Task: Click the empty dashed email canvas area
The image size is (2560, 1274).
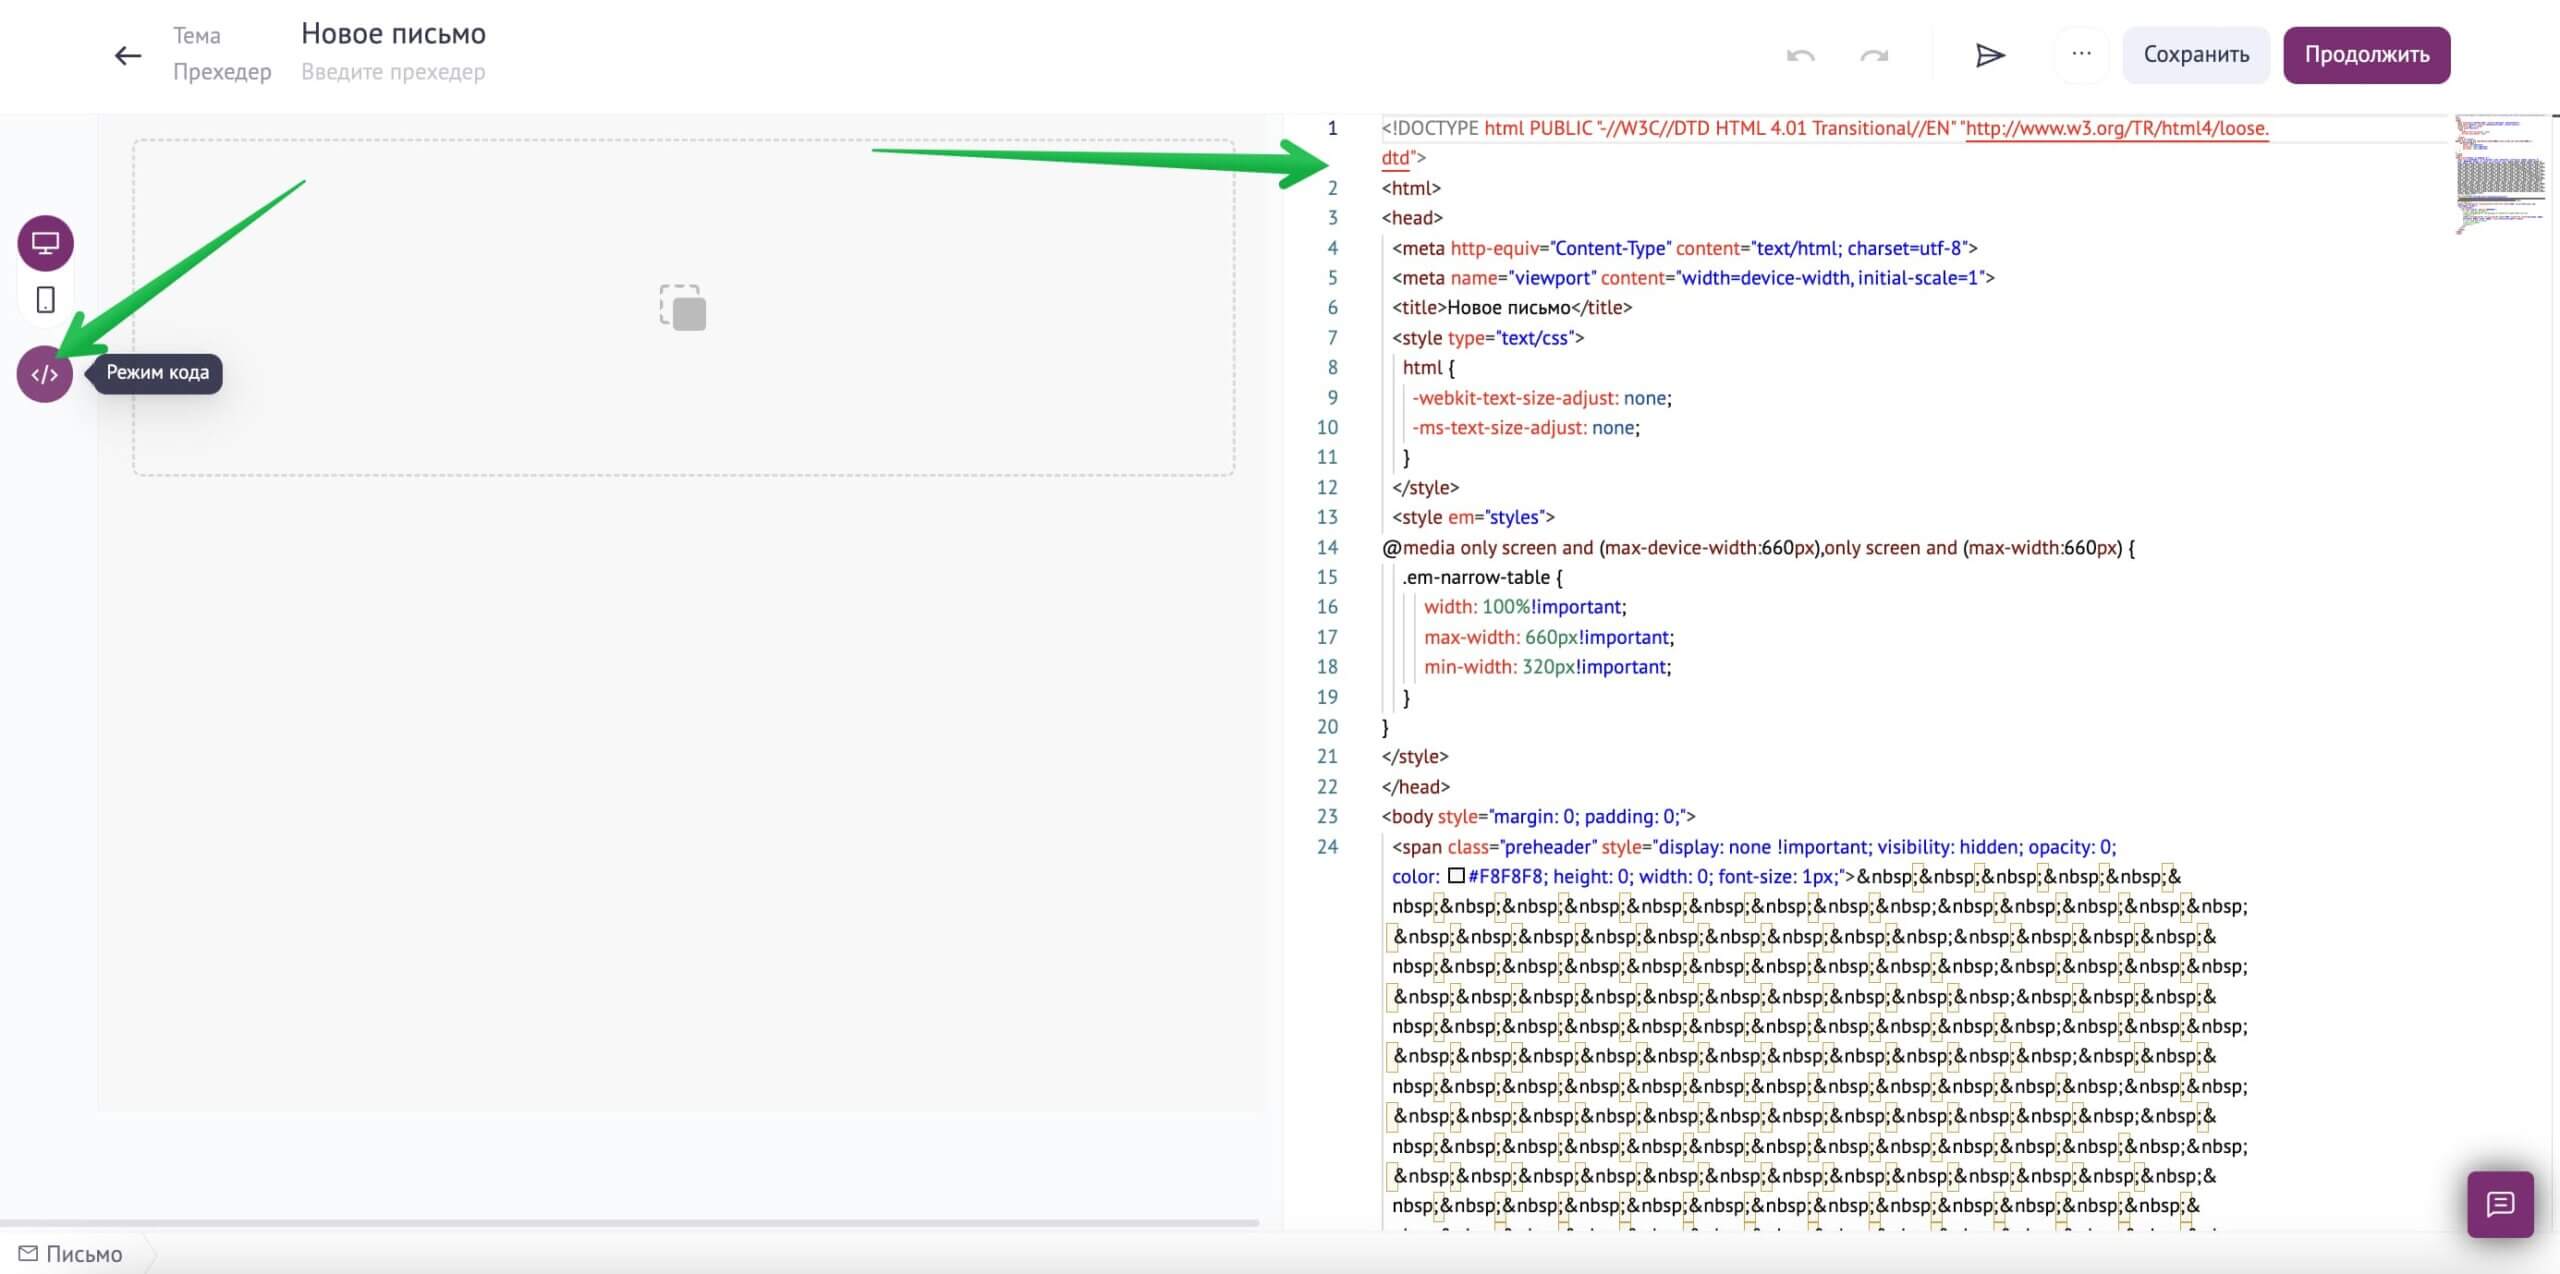Action: tap(683, 307)
